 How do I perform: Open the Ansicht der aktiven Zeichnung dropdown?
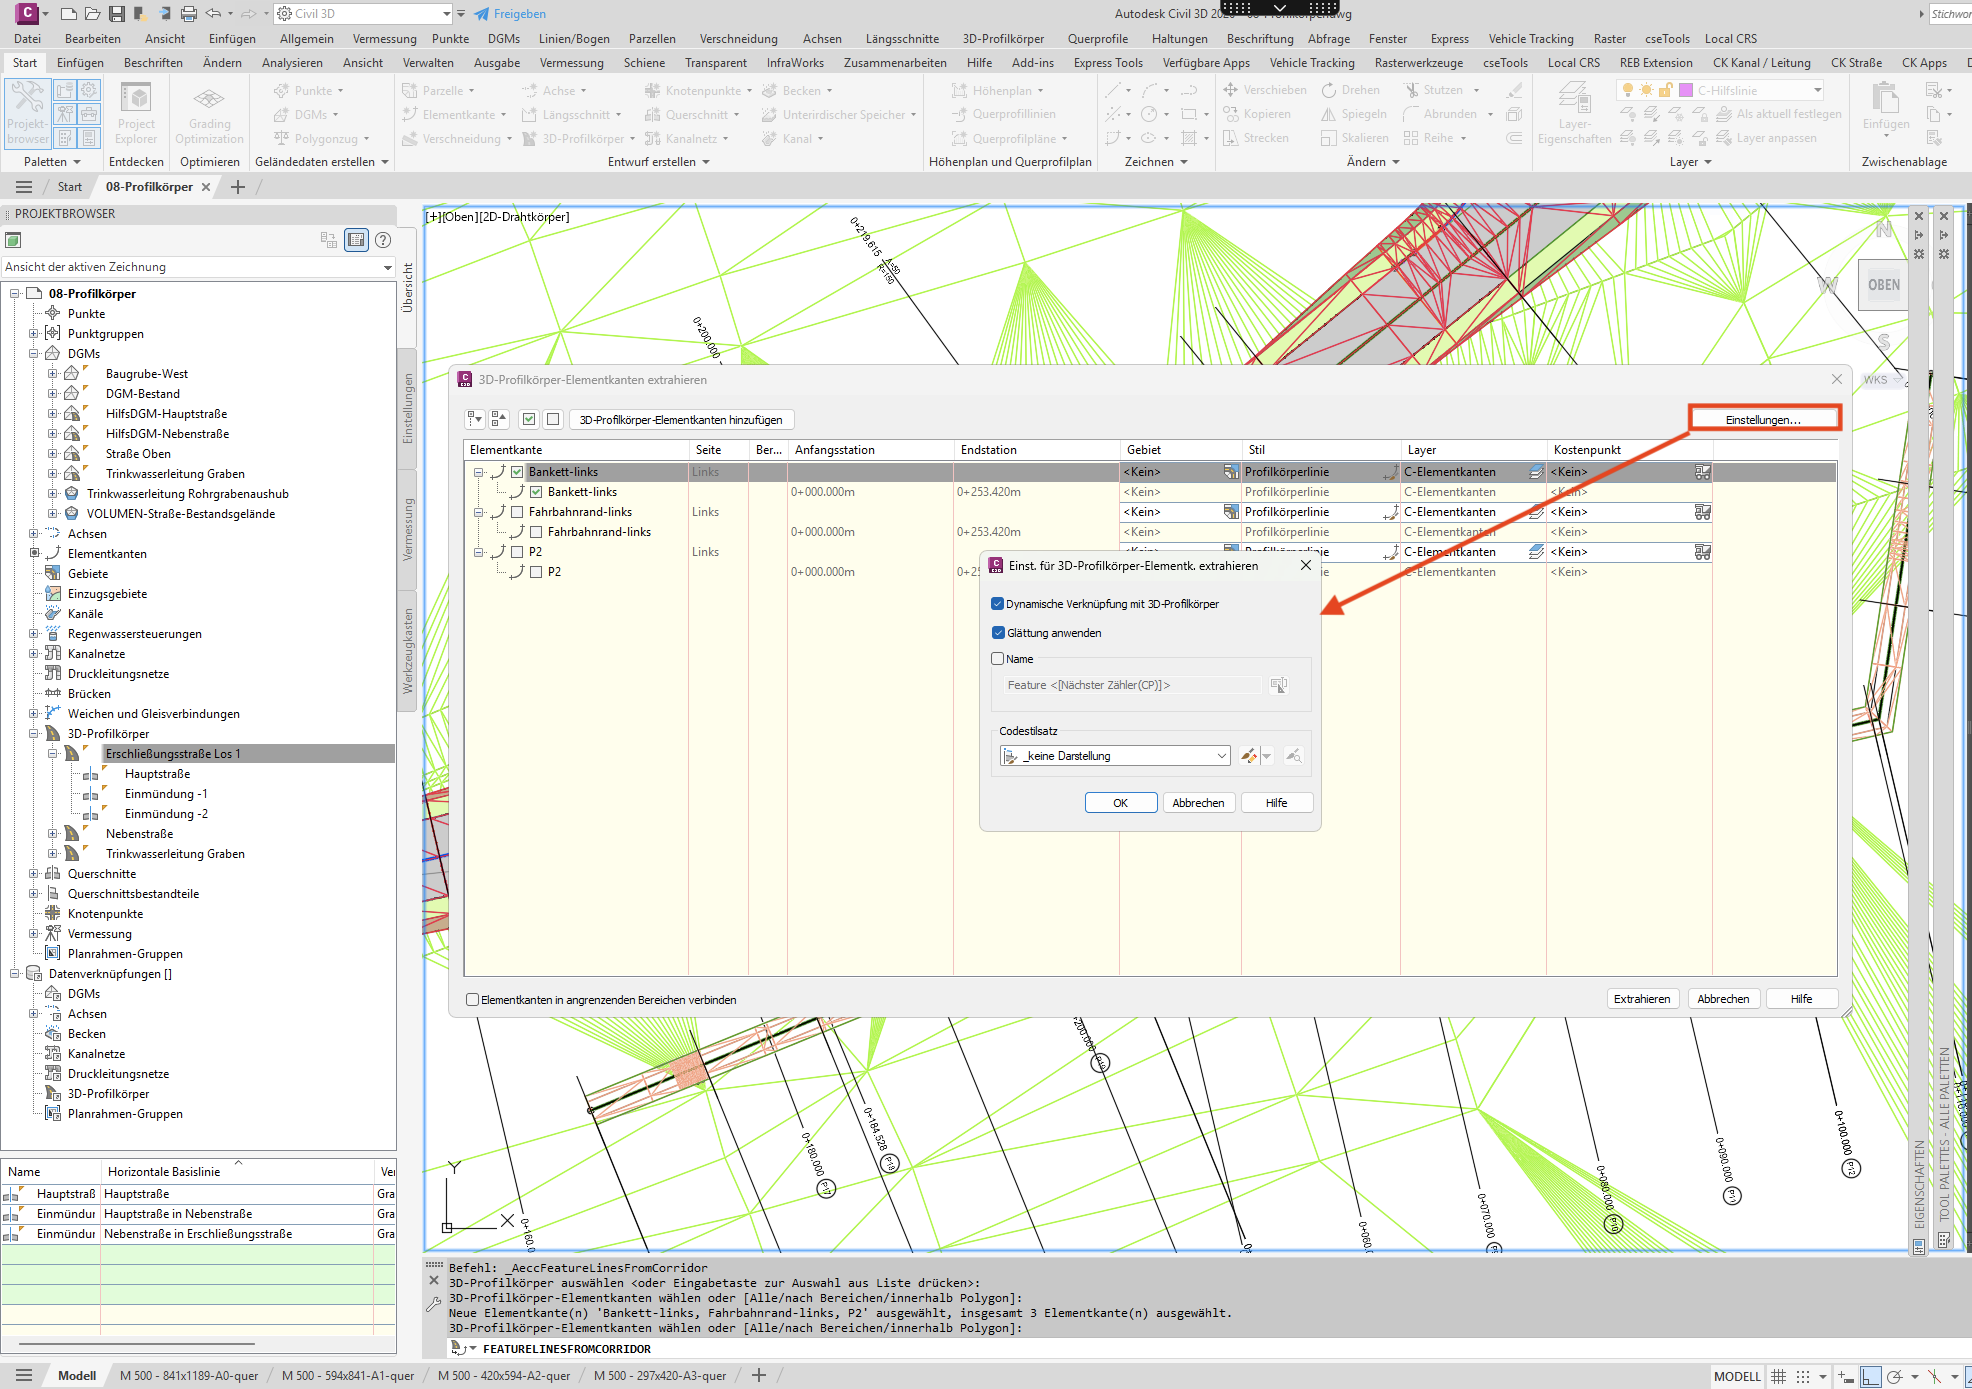(x=198, y=267)
